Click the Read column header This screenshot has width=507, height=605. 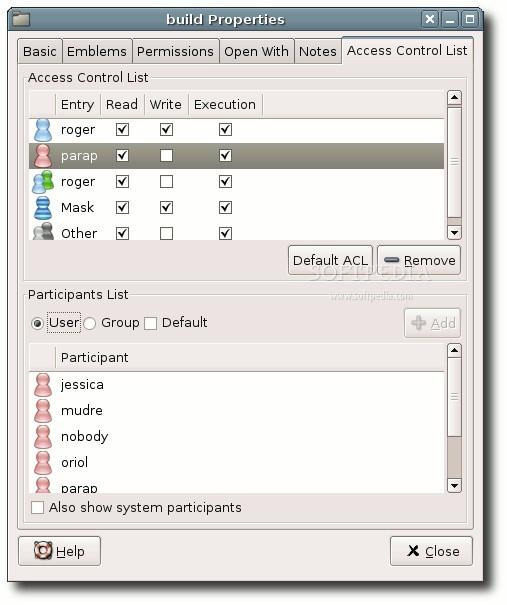point(122,105)
